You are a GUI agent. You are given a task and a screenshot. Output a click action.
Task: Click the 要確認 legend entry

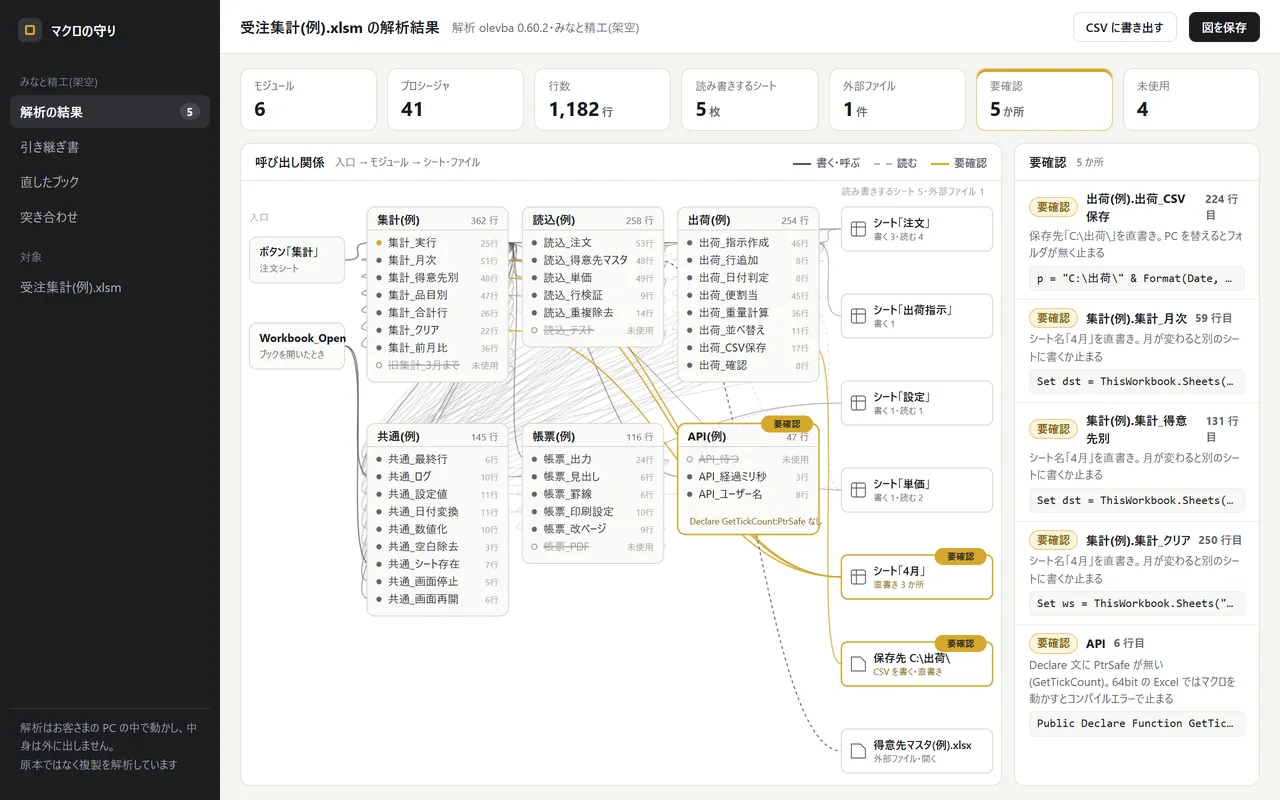pos(959,163)
